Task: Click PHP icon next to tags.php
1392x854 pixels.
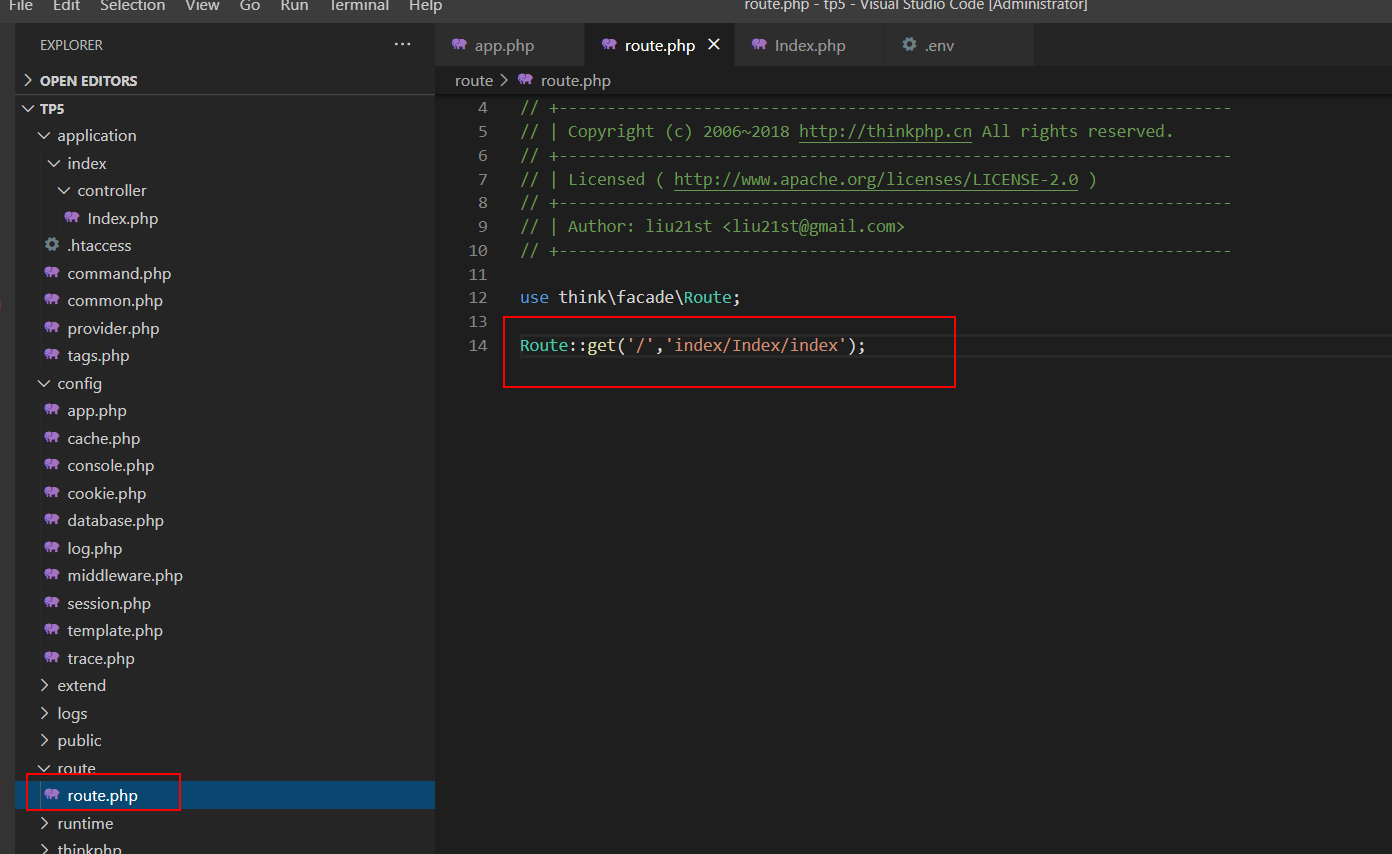Action: 52,355
